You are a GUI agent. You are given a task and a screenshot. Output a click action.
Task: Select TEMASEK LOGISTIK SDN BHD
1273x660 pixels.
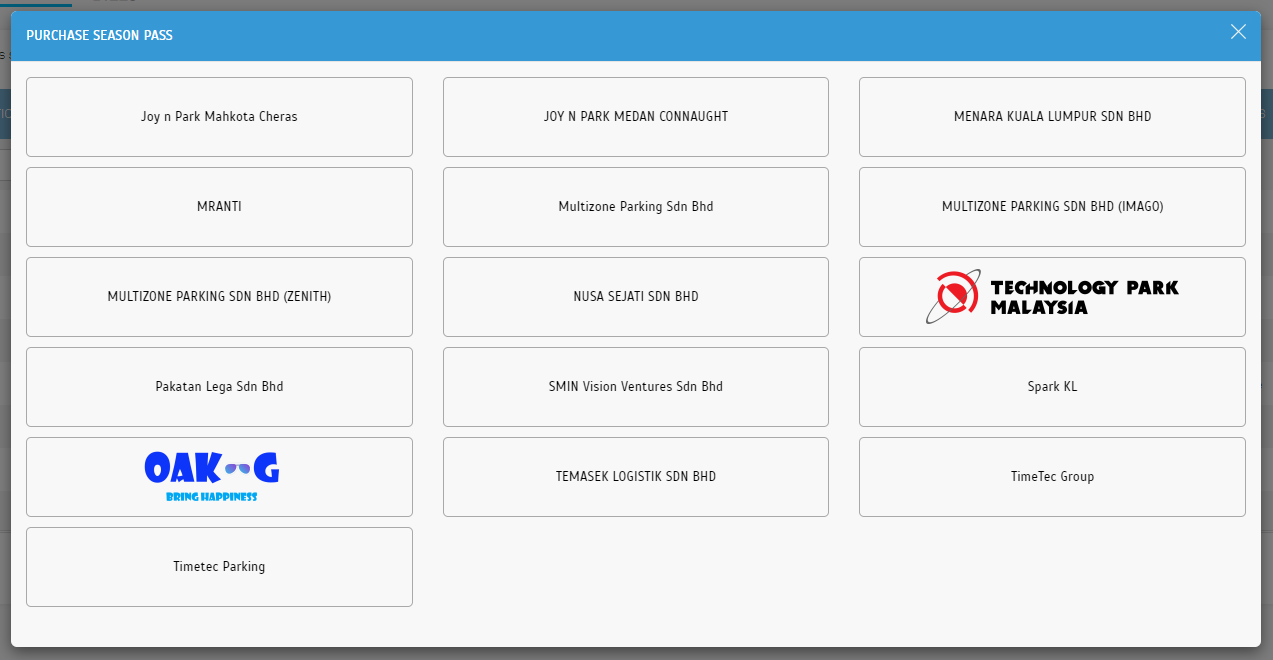[636, 477]
